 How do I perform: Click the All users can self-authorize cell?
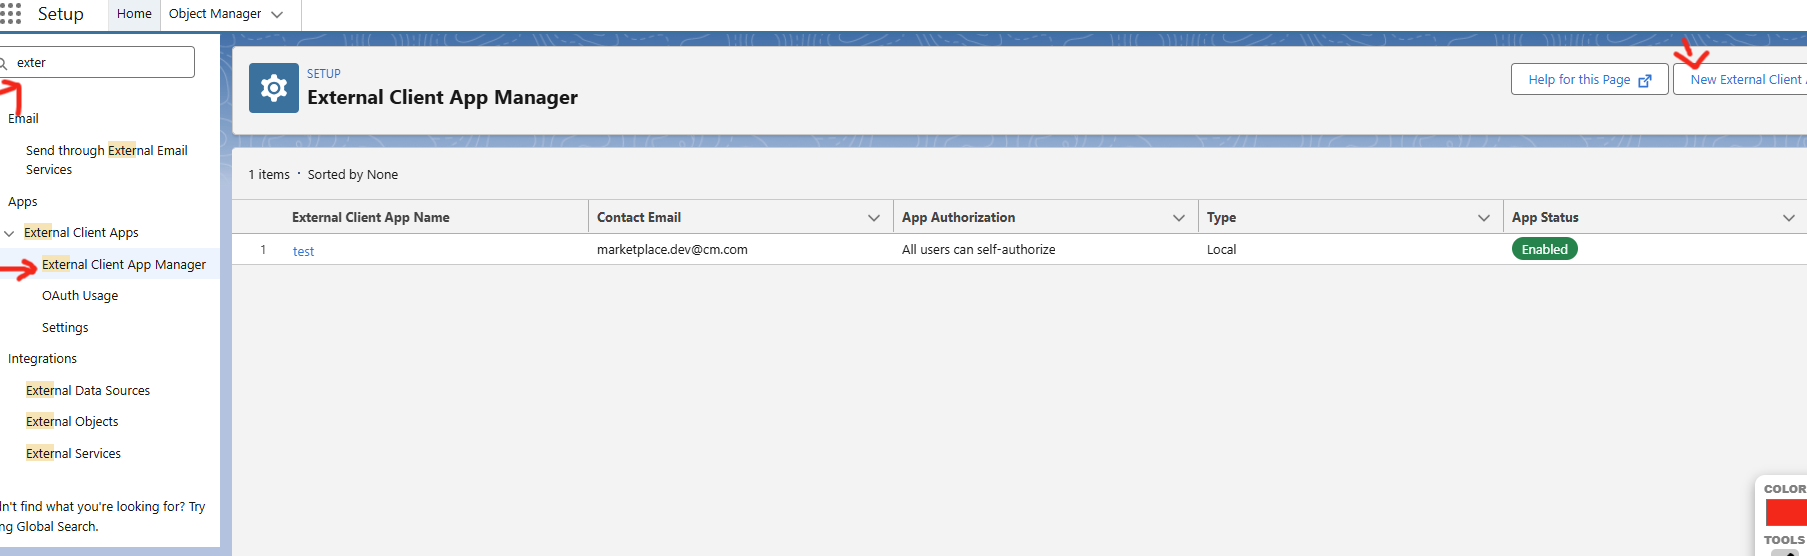click(x=978, y=250)
